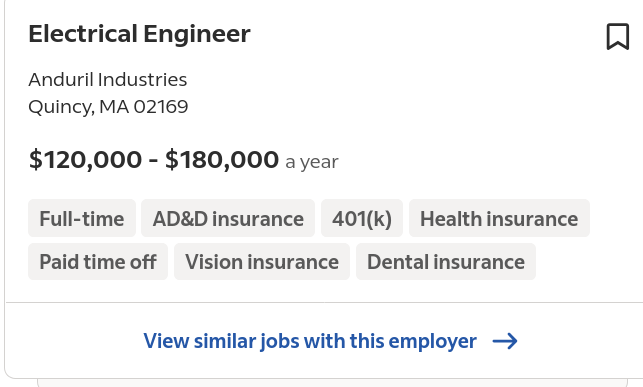The height and width of the screenshot is (387, 643).
Task: Click the 401(k) benefit tag
Action: coord(362,219)
